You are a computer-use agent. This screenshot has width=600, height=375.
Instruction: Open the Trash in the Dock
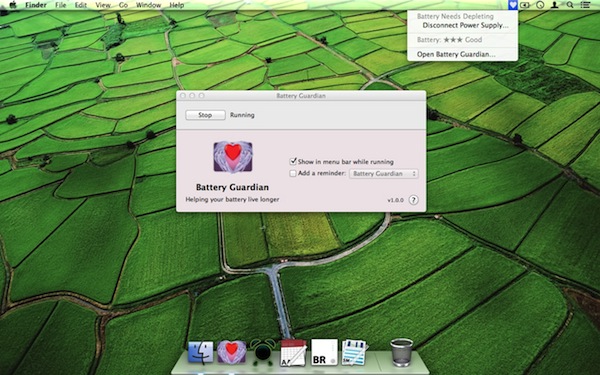[401, 352]
